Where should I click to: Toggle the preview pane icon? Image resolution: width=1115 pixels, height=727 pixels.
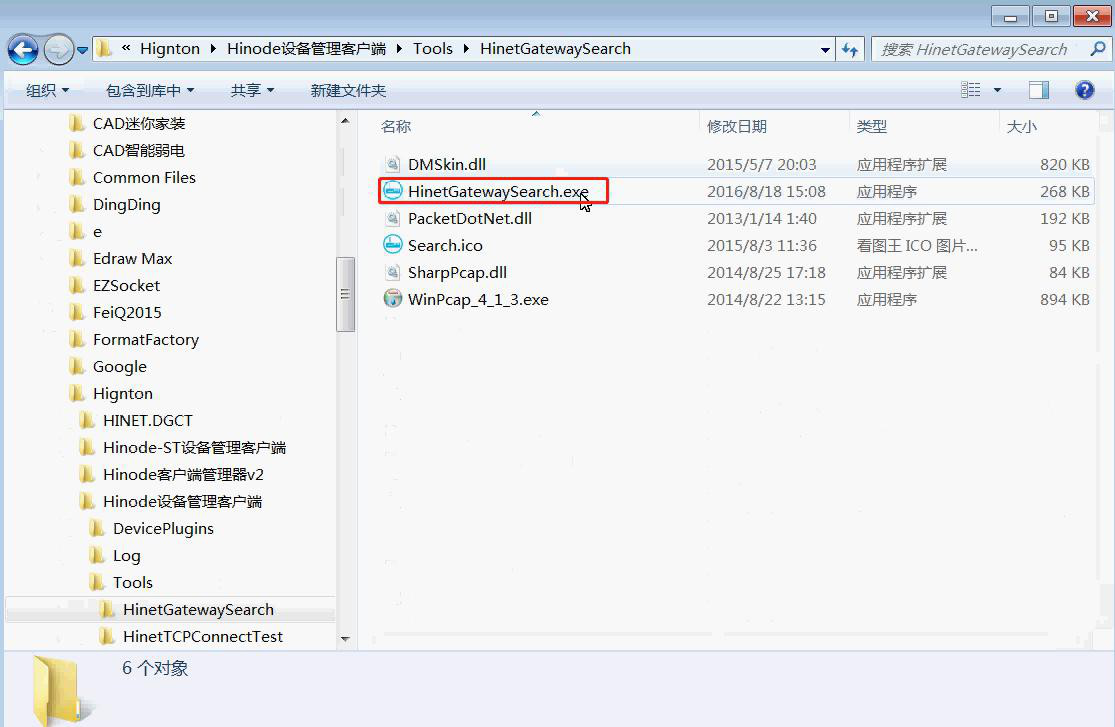click(1039, 90)
